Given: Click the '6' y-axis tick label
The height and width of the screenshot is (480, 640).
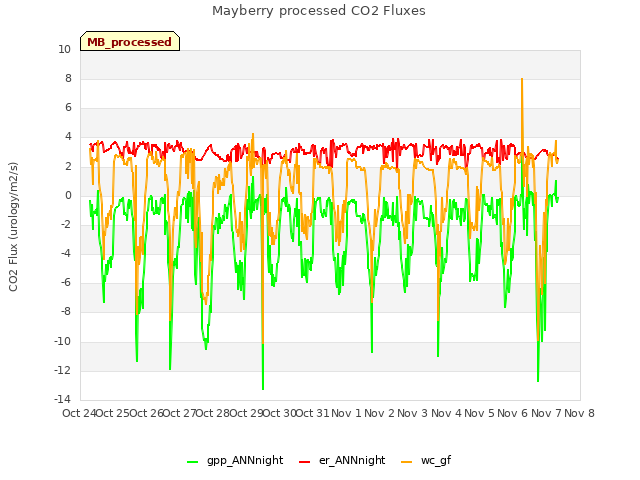Looking at the screenshot, I should pos(68,107).
